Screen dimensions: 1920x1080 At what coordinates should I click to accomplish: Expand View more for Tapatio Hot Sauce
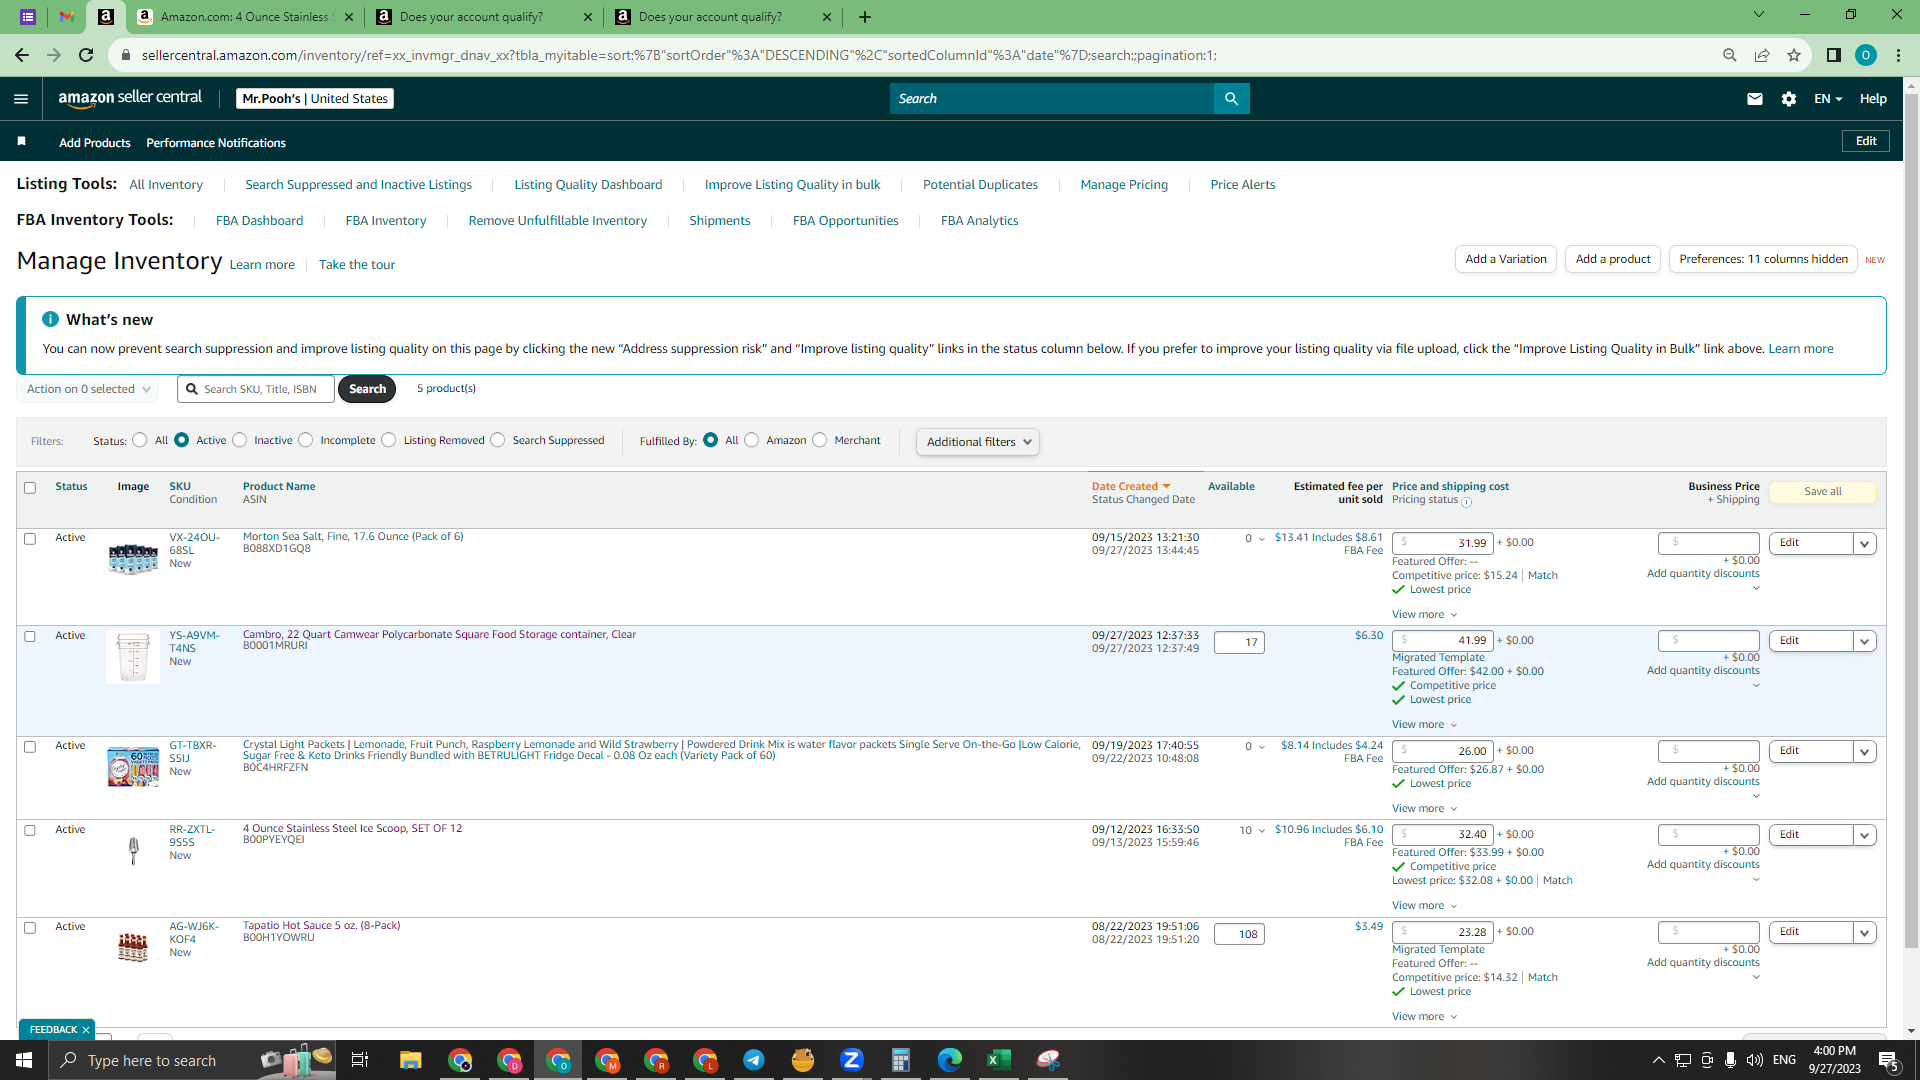[1424, 1017]
